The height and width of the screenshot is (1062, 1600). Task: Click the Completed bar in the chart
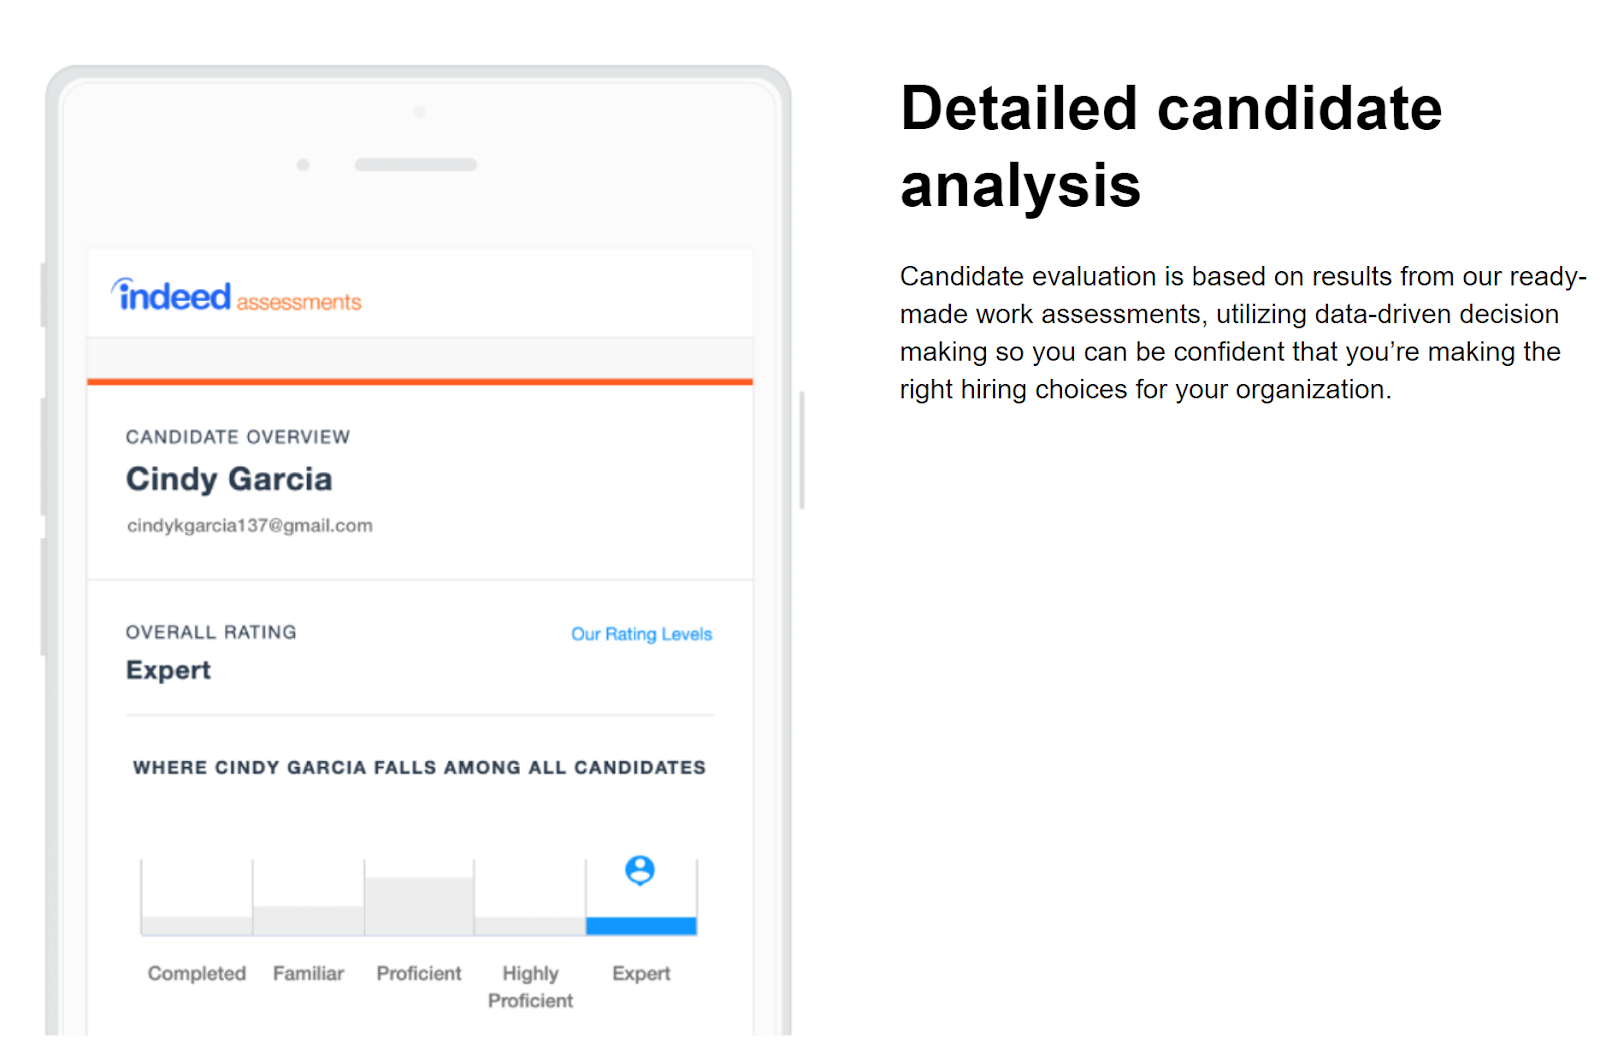pyautogui.click(x=197, y=926)
